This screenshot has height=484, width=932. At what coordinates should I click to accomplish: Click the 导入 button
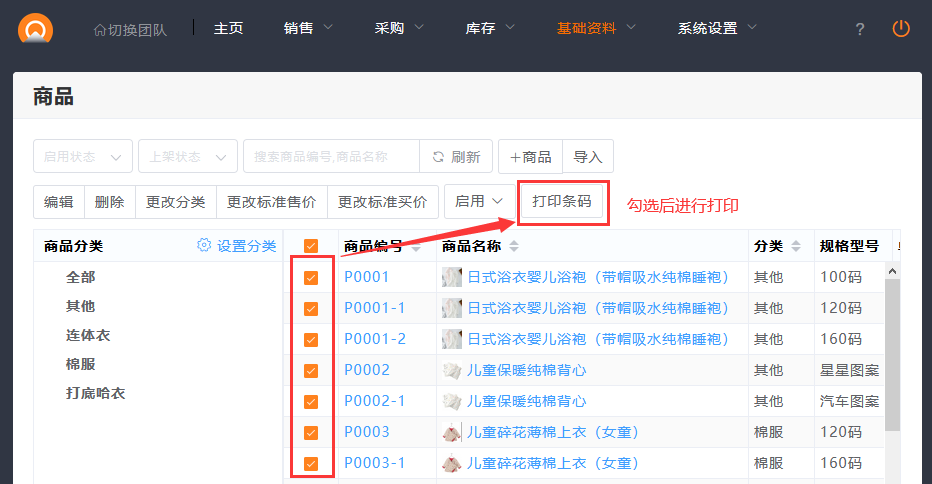tap(588, 157)
